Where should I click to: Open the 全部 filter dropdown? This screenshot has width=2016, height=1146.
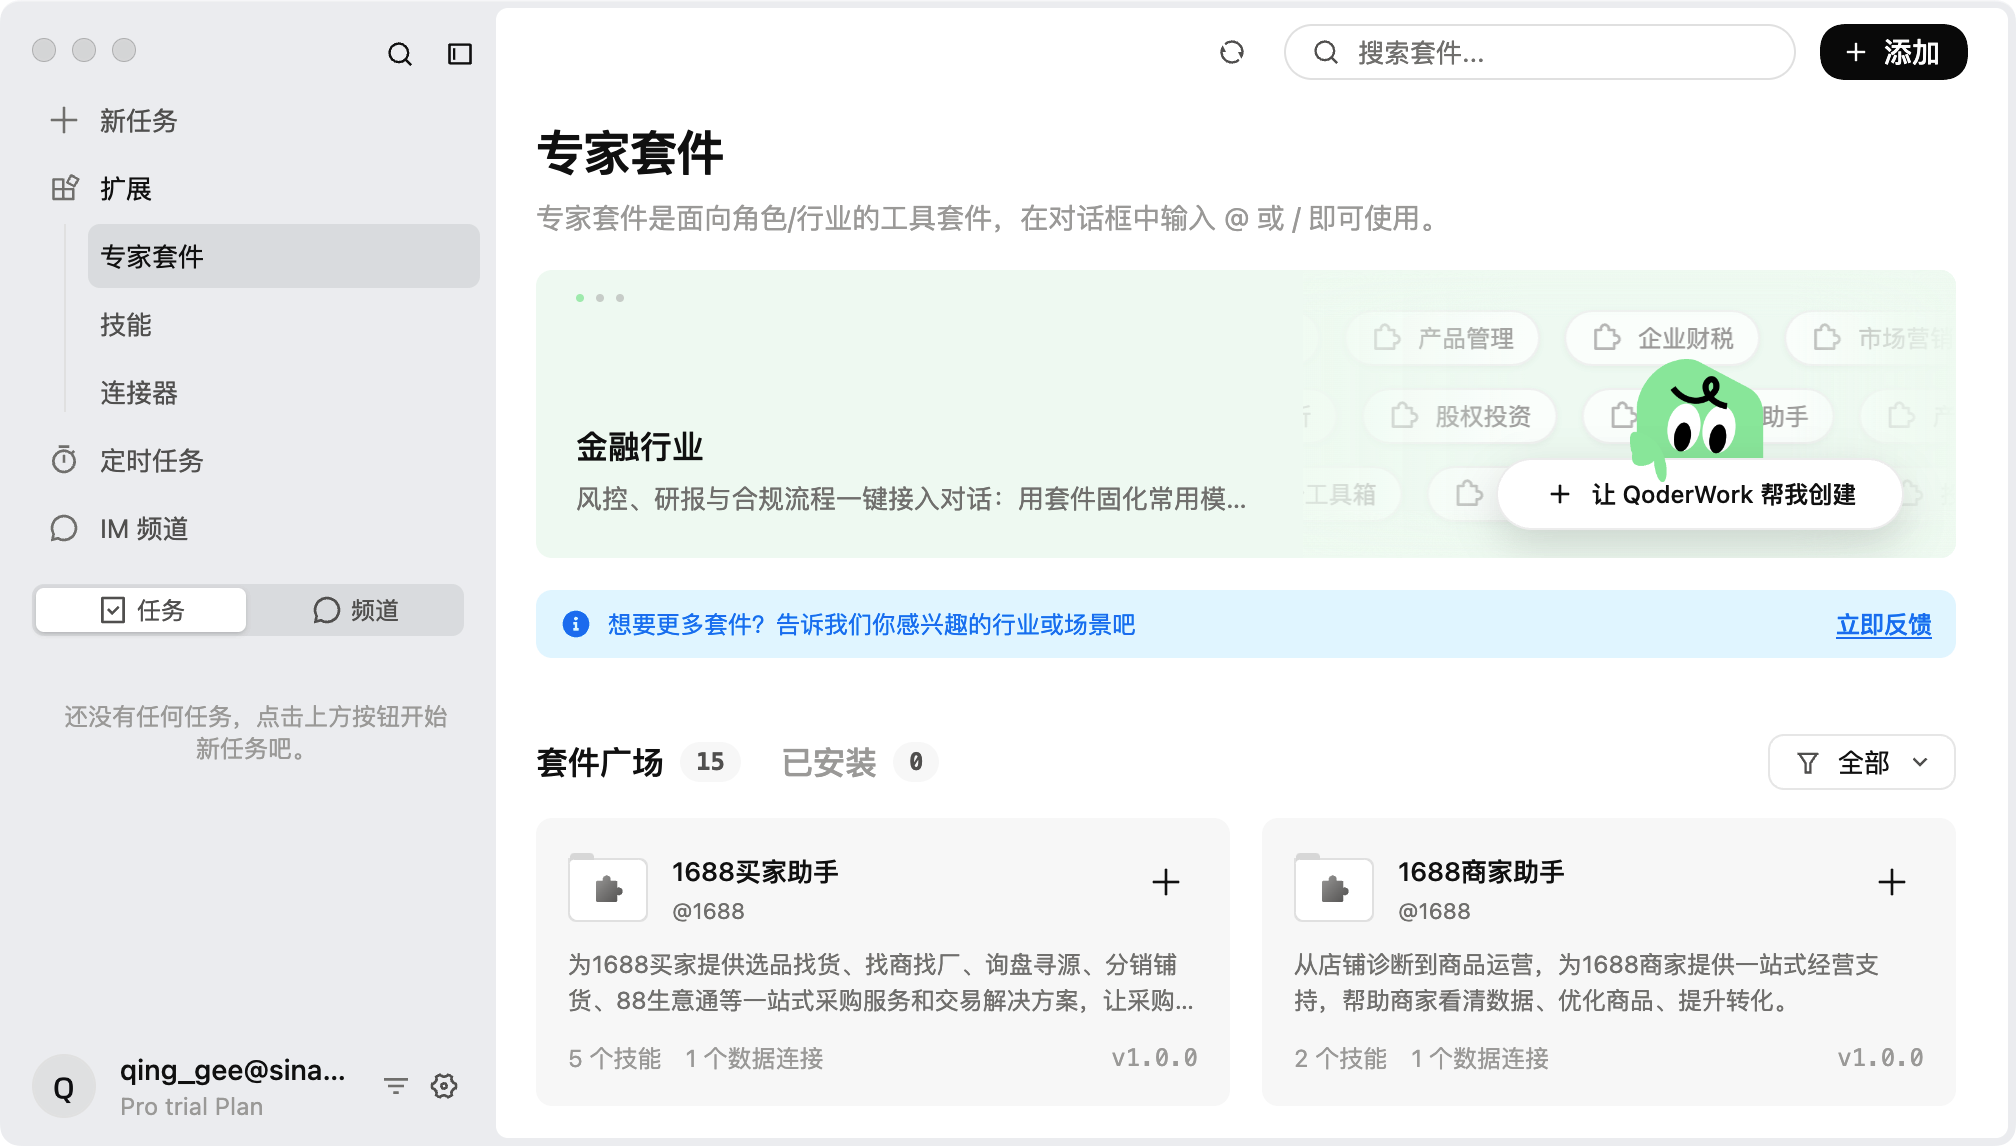(x=1862, y=763)
